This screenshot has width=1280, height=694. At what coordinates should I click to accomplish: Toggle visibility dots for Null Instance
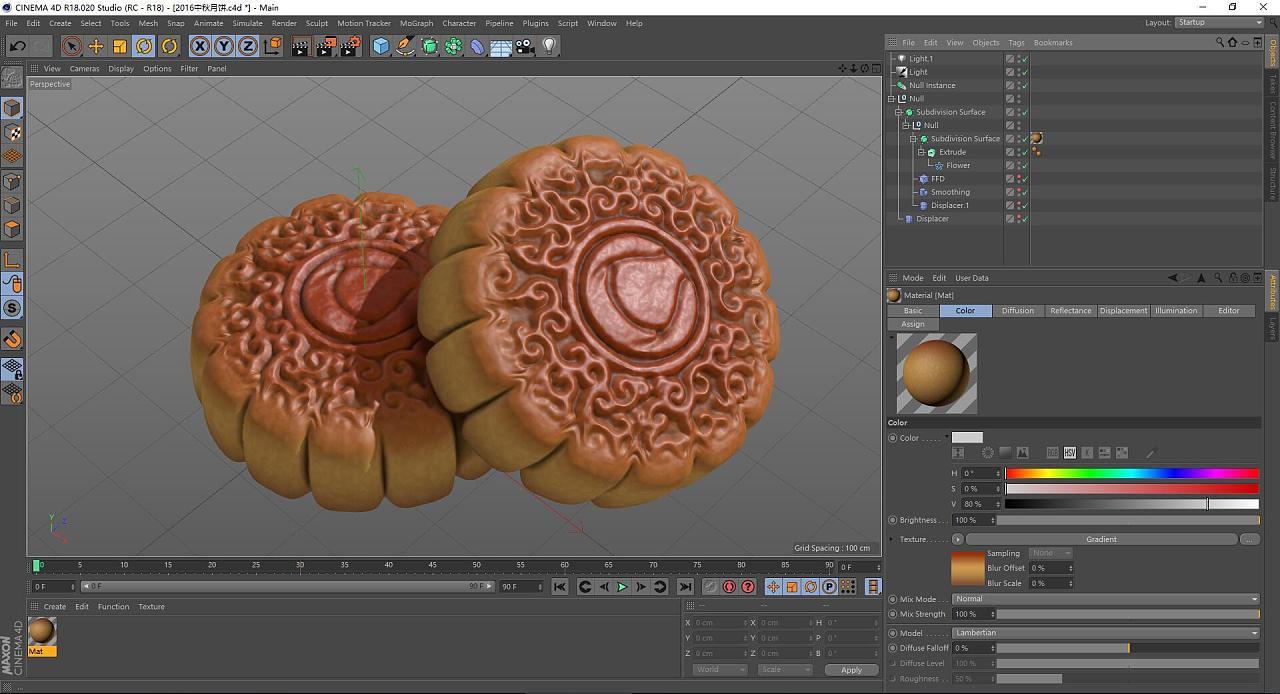pos(1018,86)
